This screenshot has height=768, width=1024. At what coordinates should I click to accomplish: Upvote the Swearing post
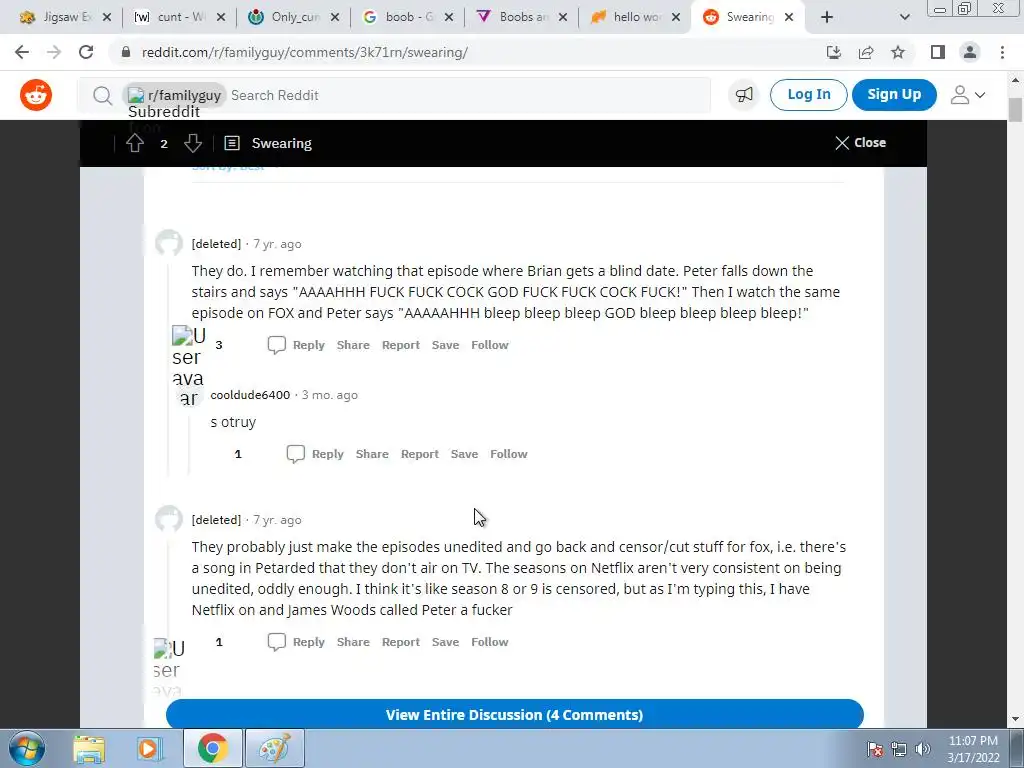135,143
